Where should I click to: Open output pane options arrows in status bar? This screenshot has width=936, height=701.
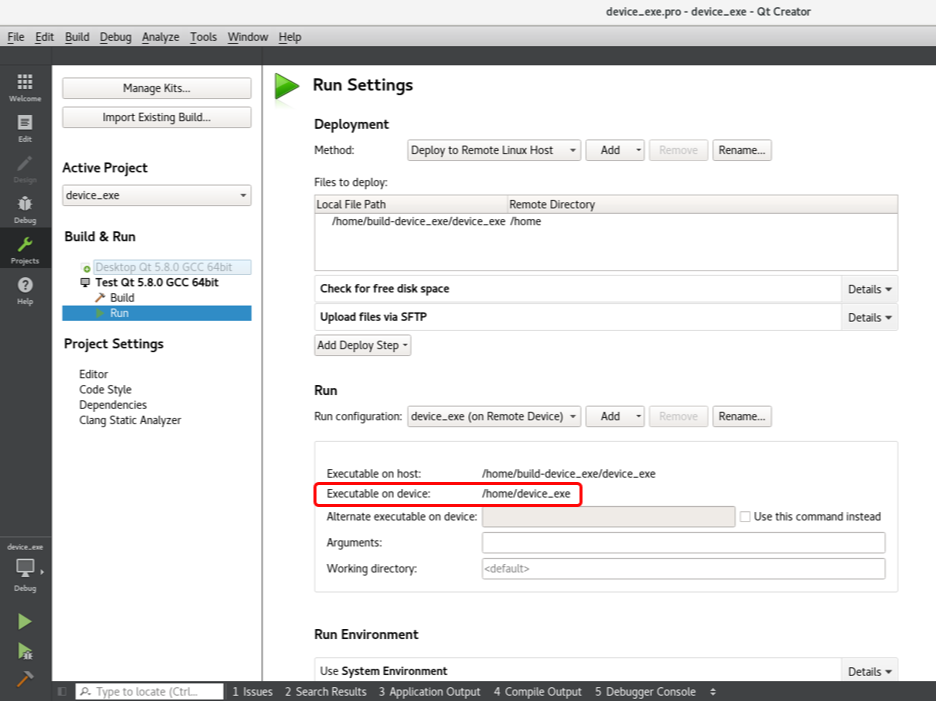[x=713, y=691]
